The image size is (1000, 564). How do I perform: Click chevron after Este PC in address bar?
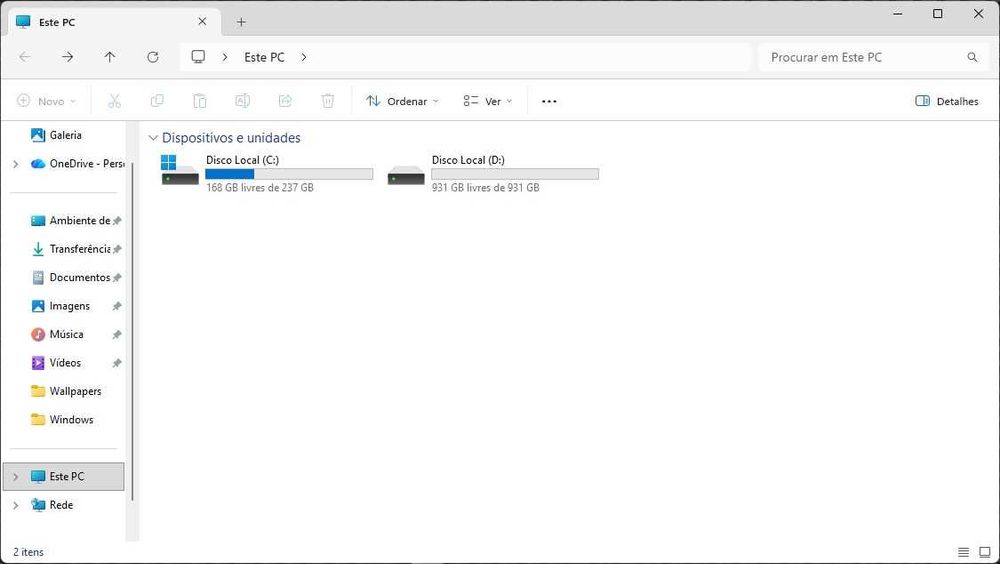304,57
